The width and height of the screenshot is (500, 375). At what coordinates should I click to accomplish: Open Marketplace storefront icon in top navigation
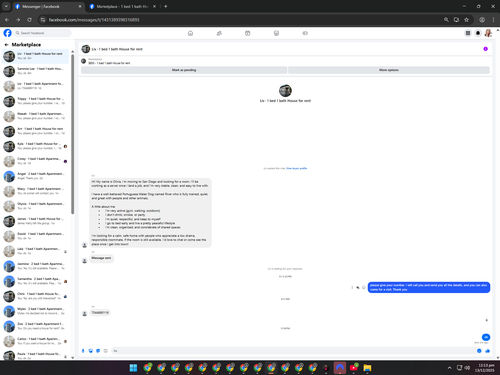[276, 33]
